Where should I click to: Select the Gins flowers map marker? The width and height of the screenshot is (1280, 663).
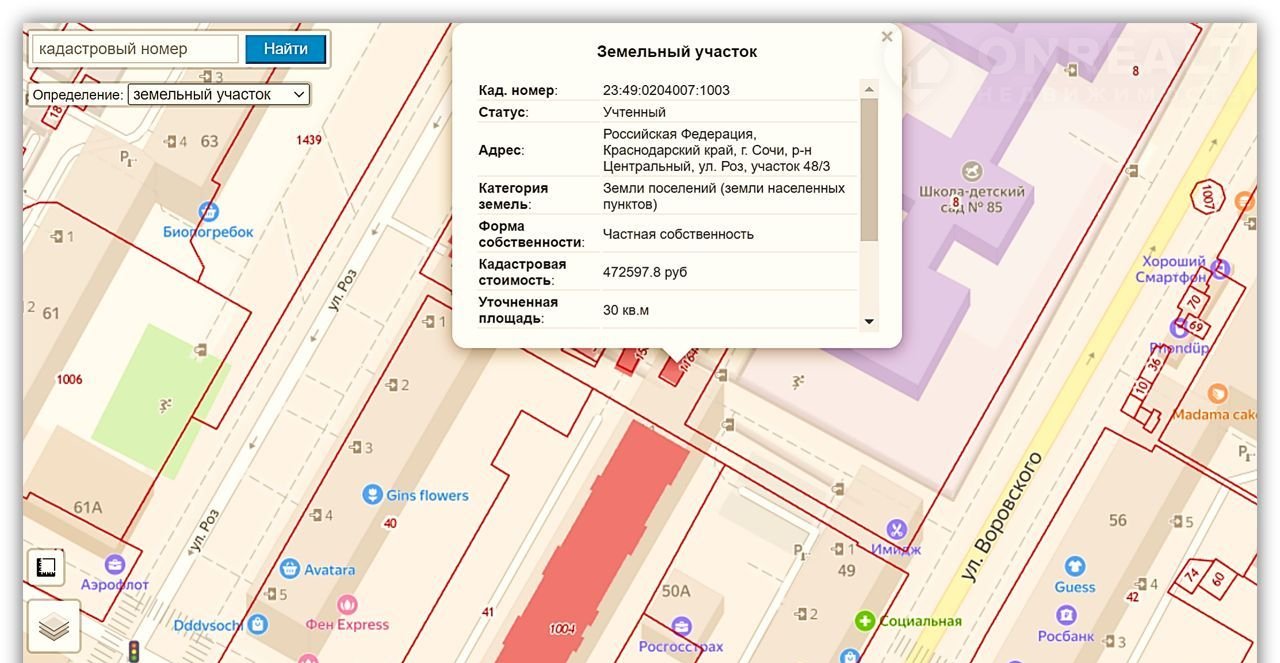pos(372,495)
